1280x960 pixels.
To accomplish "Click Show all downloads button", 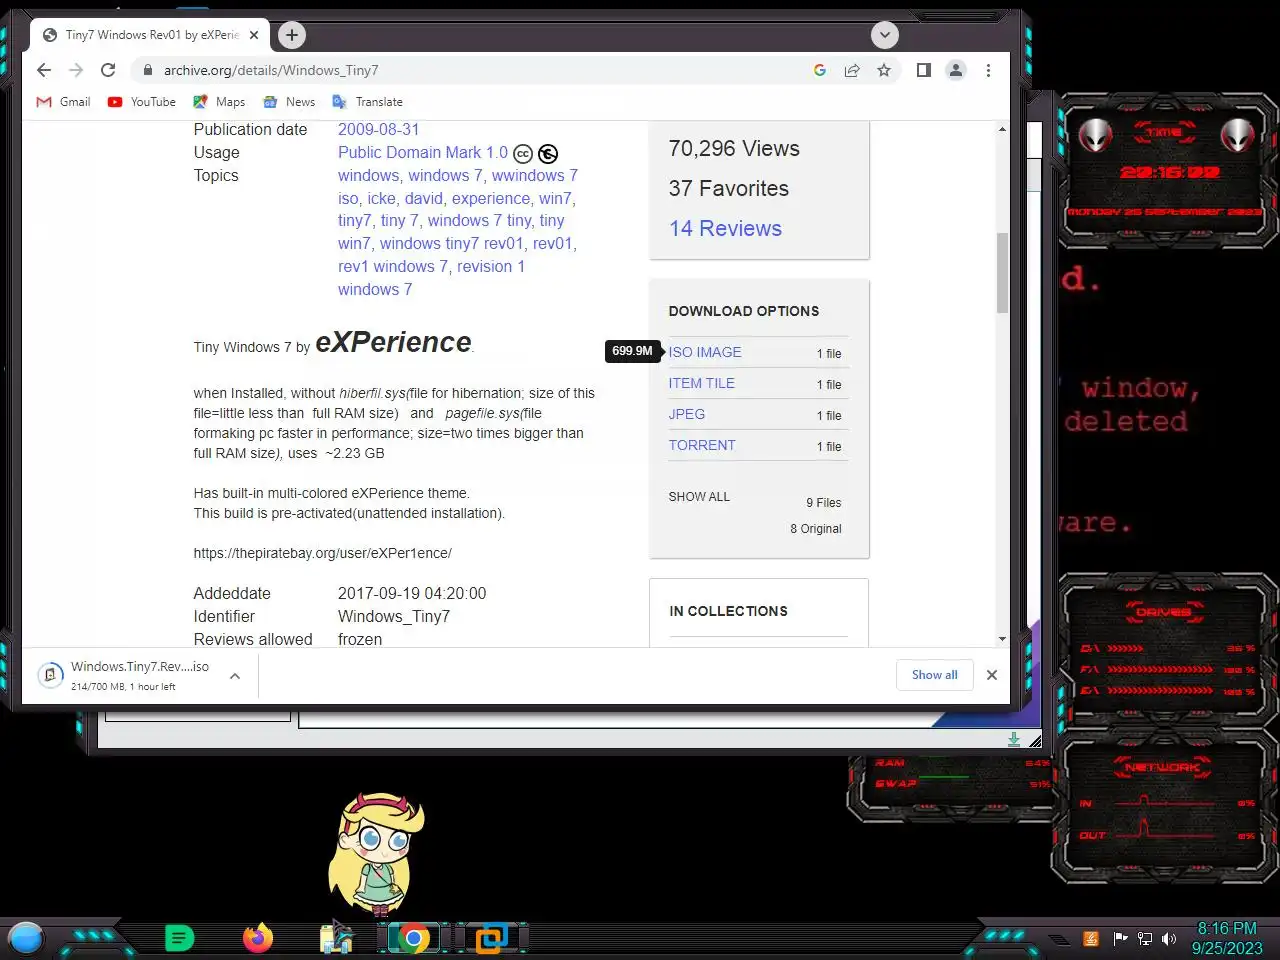I will pyautogui.click(x=934, y=675).
